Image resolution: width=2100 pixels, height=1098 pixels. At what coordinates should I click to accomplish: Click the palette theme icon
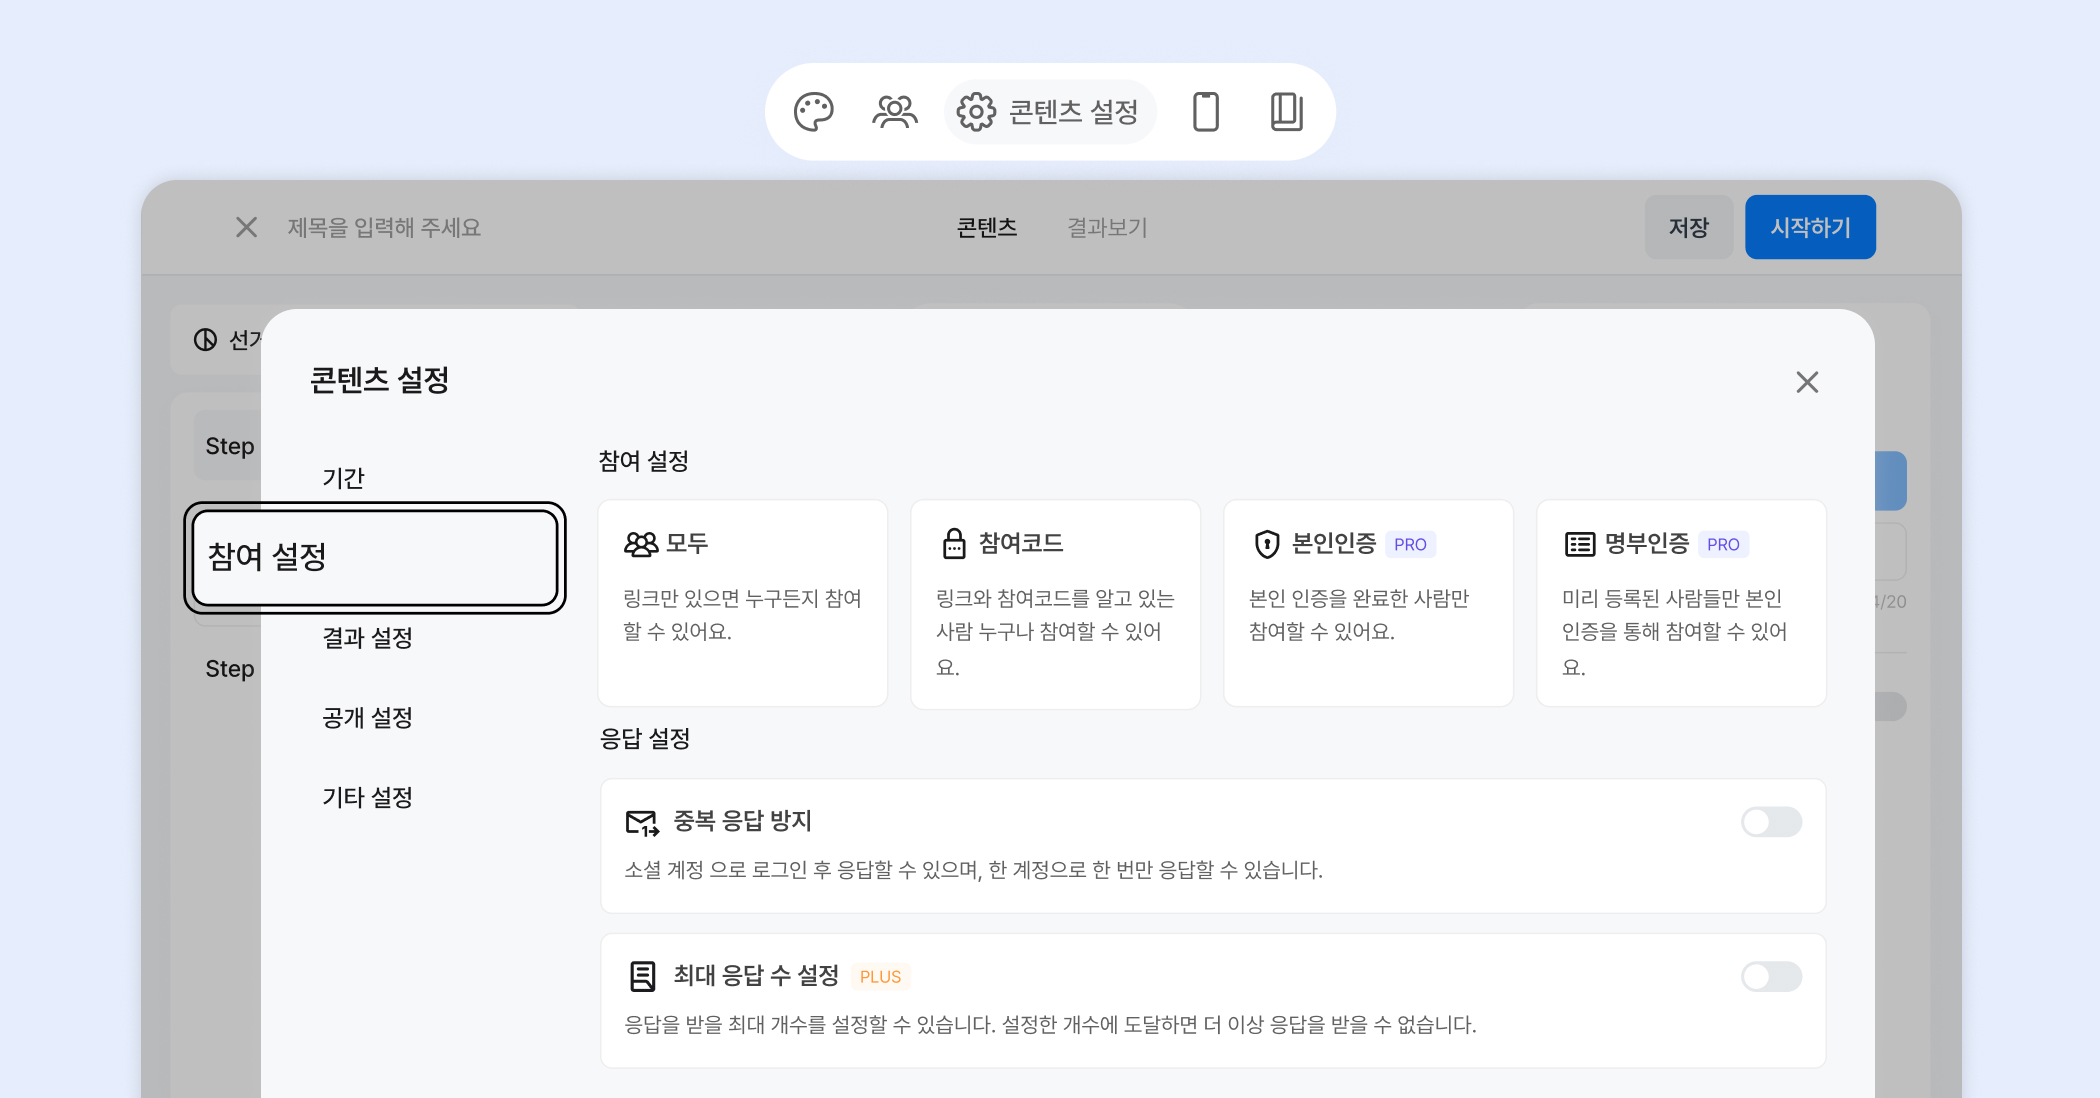(813, 112)
